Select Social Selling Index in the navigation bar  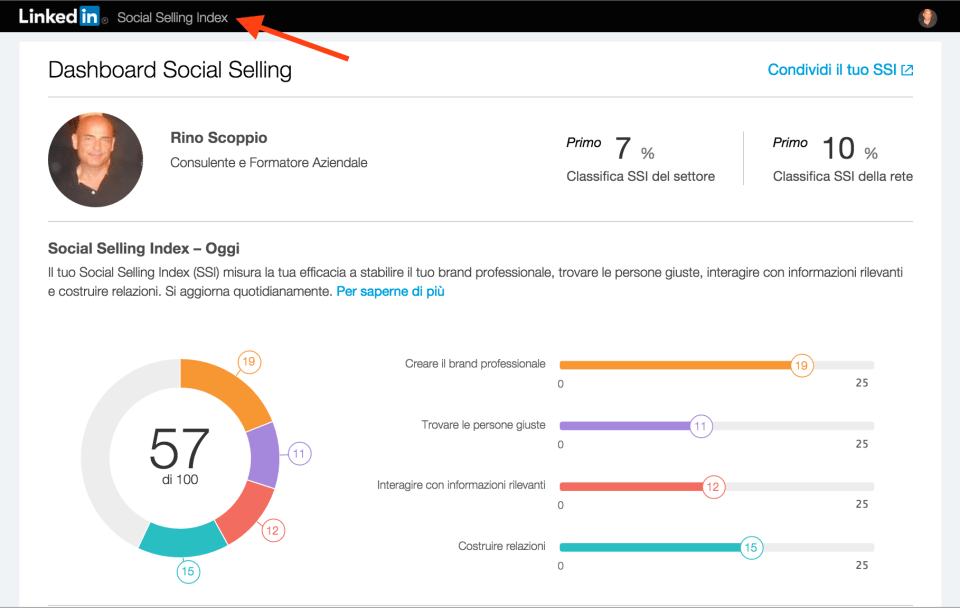(x=172, y=17)
